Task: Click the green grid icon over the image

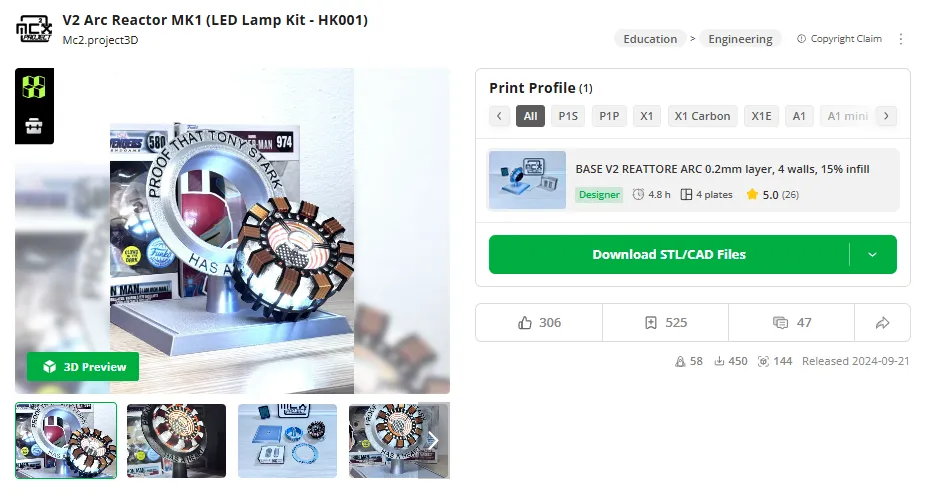Action: [34, 87]
